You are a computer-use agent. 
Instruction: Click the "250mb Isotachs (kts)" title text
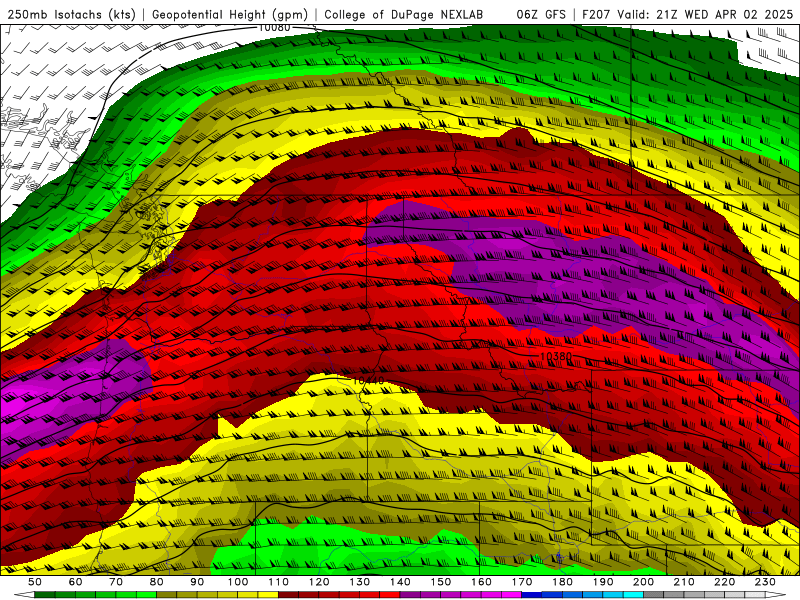[x=71, y=14]
